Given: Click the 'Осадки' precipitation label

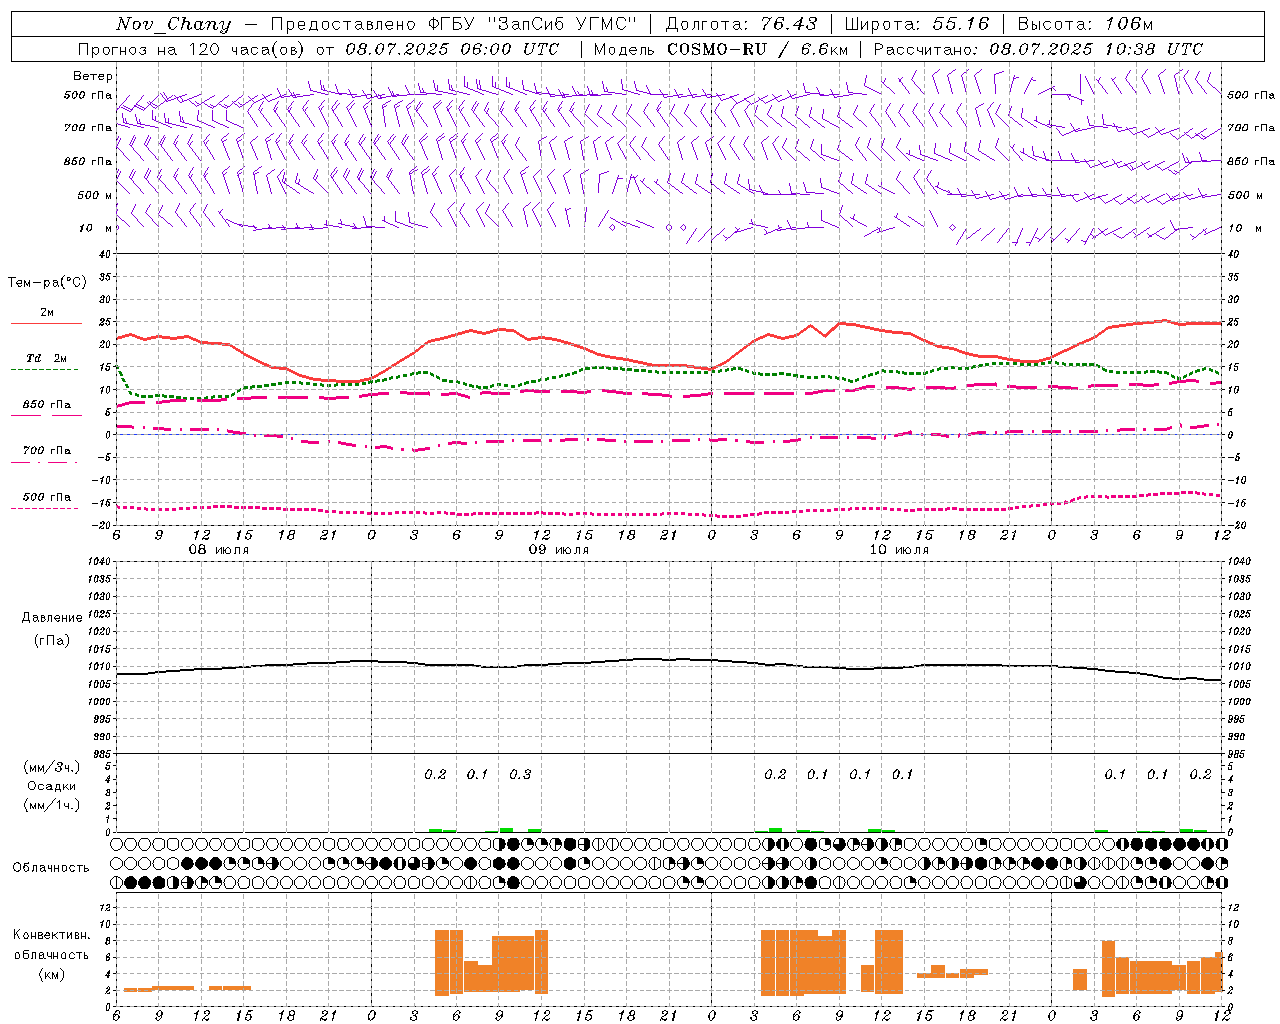Looking at the screenshot, I should (52, 786).
